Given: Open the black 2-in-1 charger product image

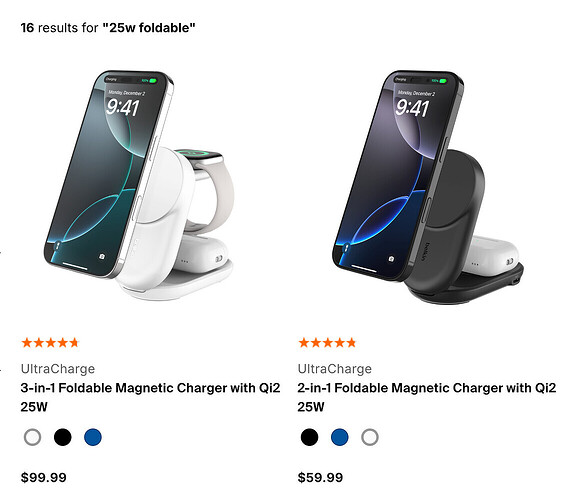Looking at the screenshot, I should pyautogui.click(x=428, y=187).
